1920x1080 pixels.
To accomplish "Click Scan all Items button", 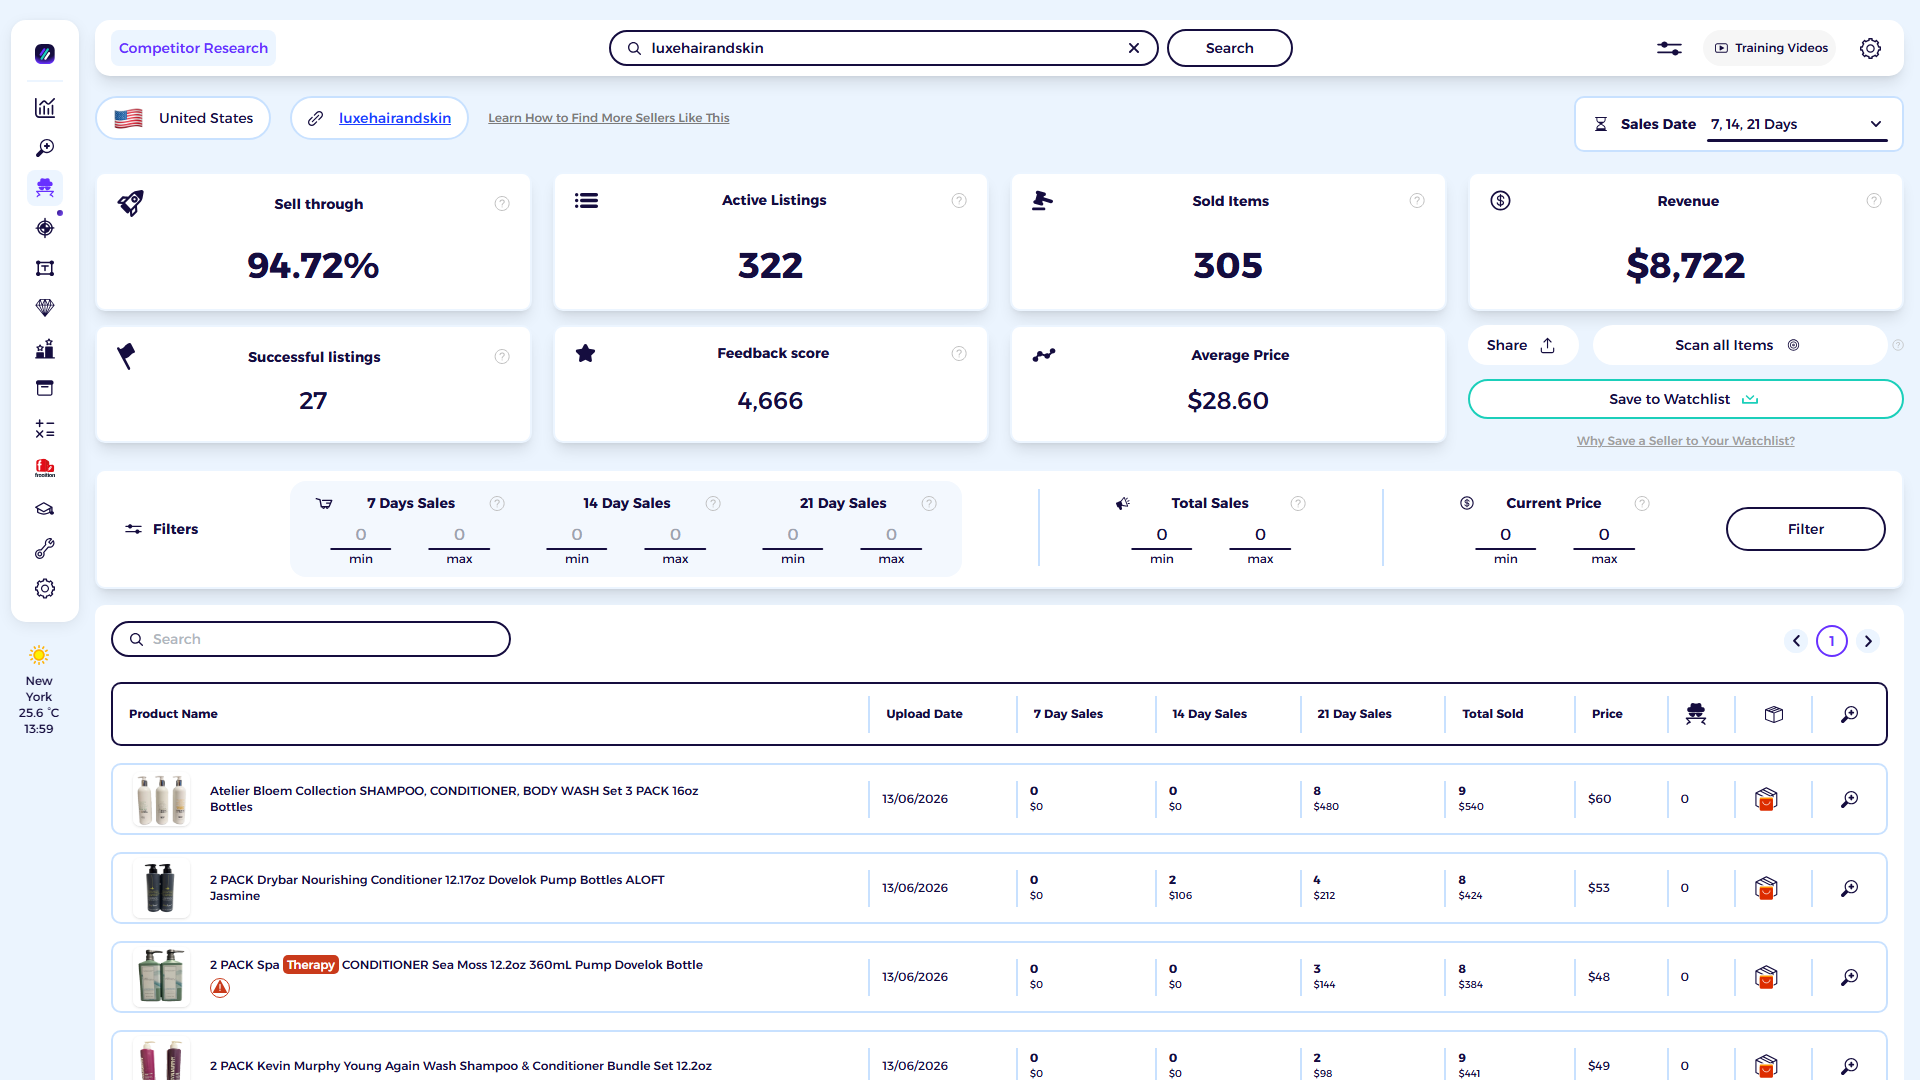I will 1738,345.
